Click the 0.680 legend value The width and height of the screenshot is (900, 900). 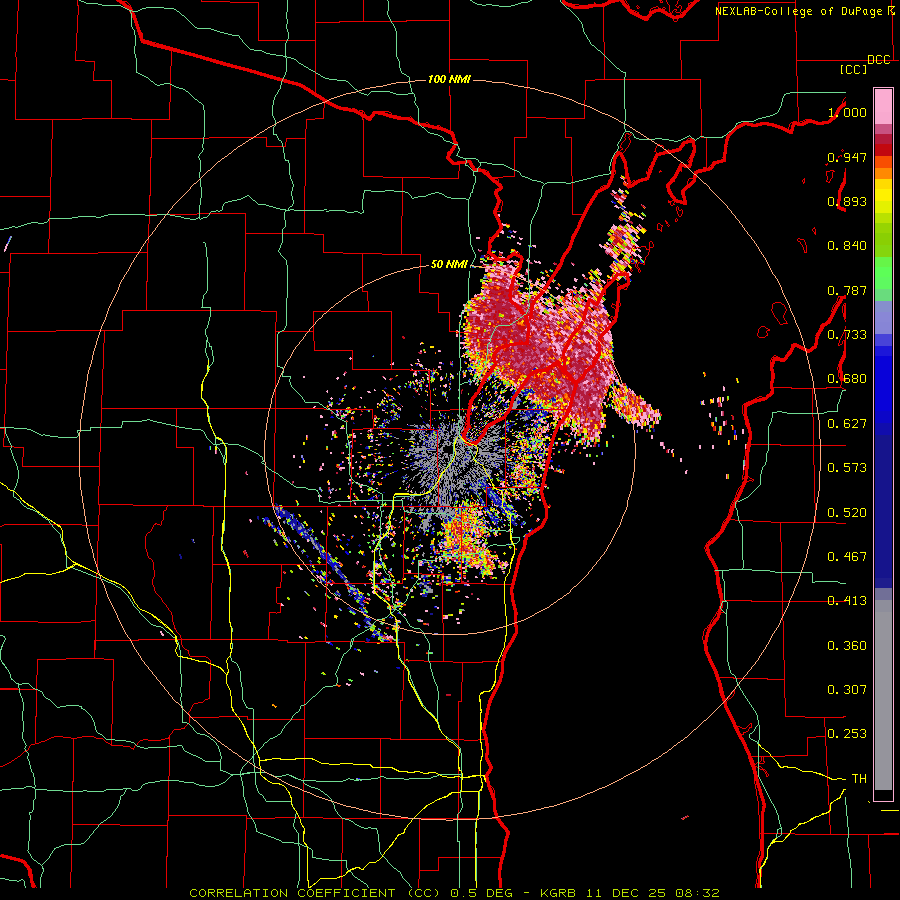click(847, 379)
